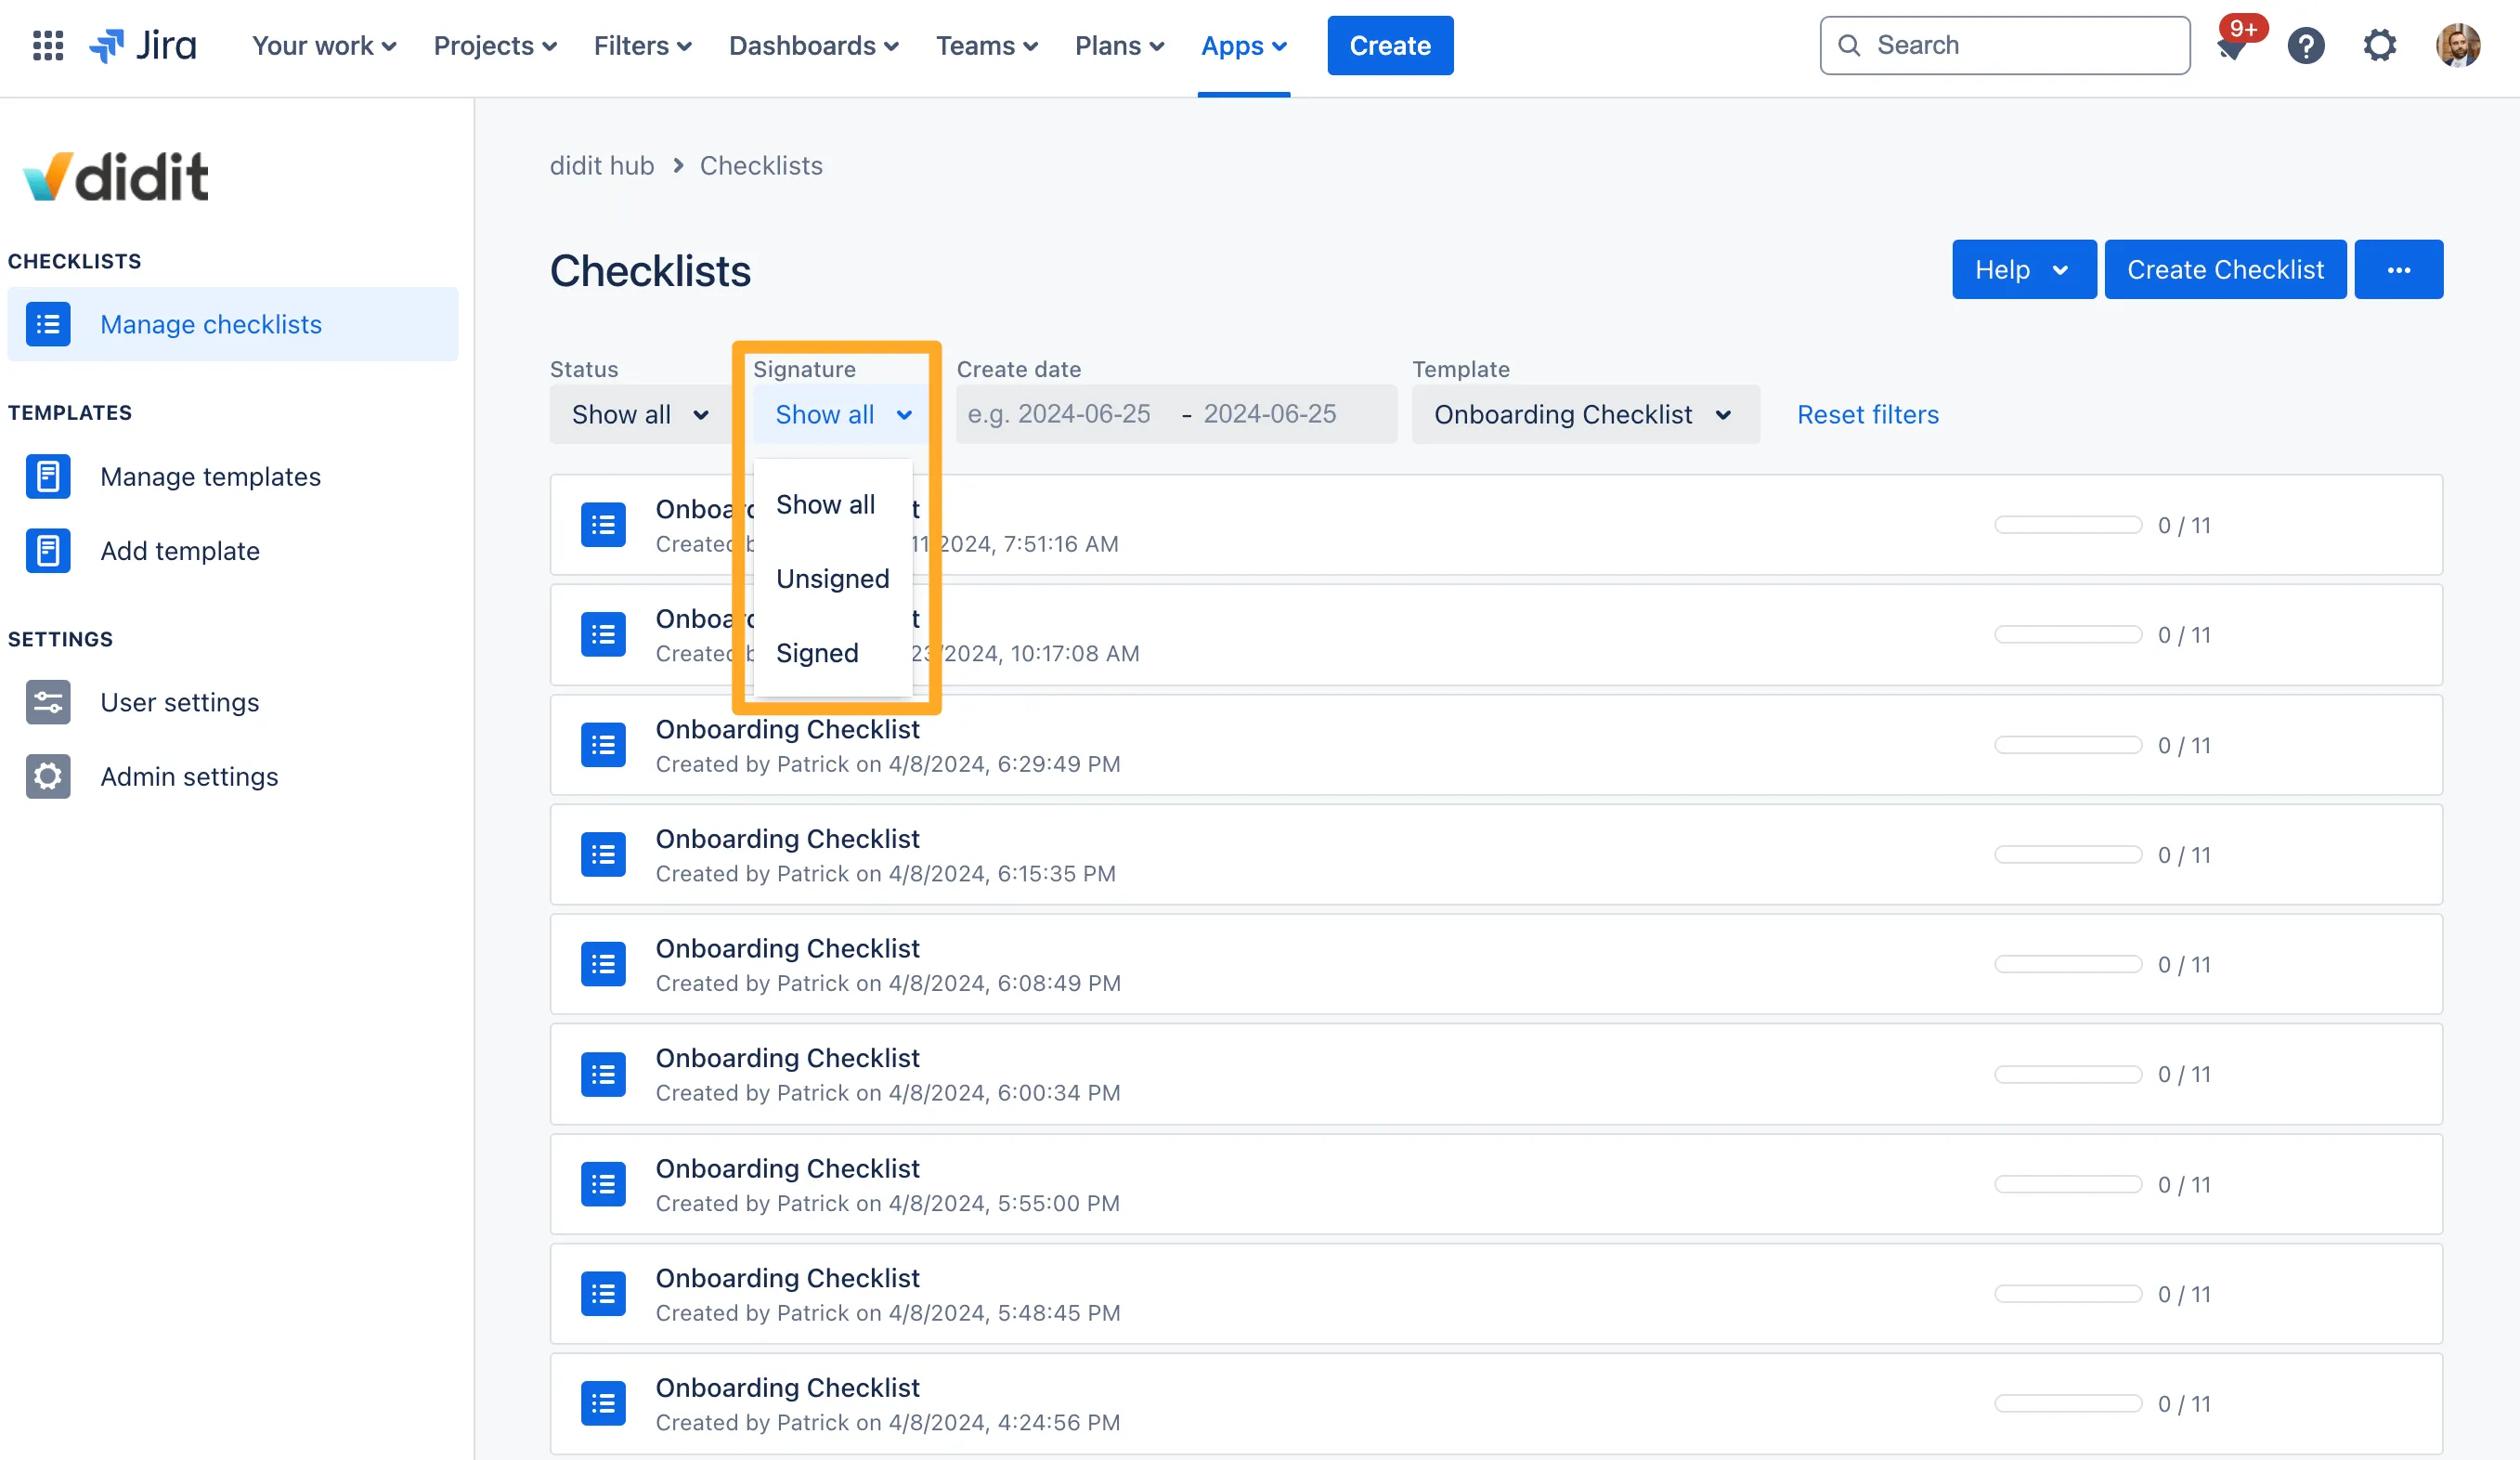
Task: Click checklist icon for 7:51:16 AM entry
Action: 603,525
